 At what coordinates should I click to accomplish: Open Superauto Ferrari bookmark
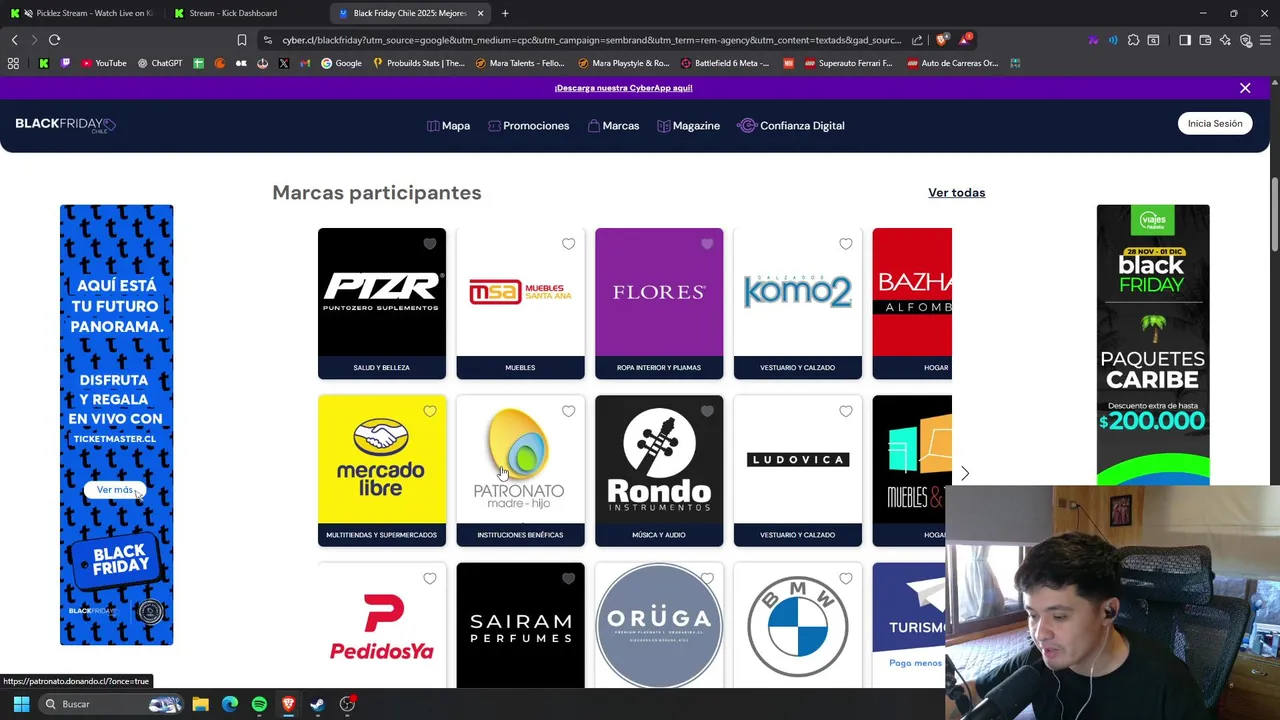point(848,63)
